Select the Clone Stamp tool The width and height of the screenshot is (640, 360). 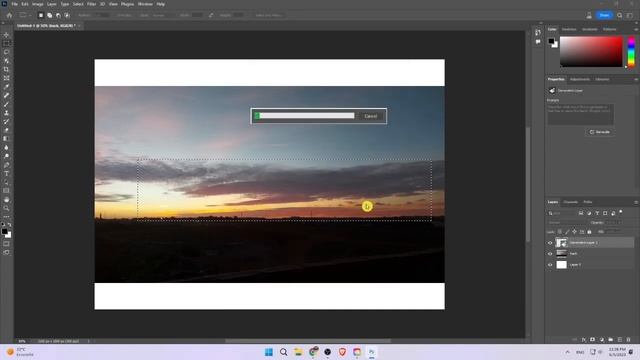click(x=6, y=113)
